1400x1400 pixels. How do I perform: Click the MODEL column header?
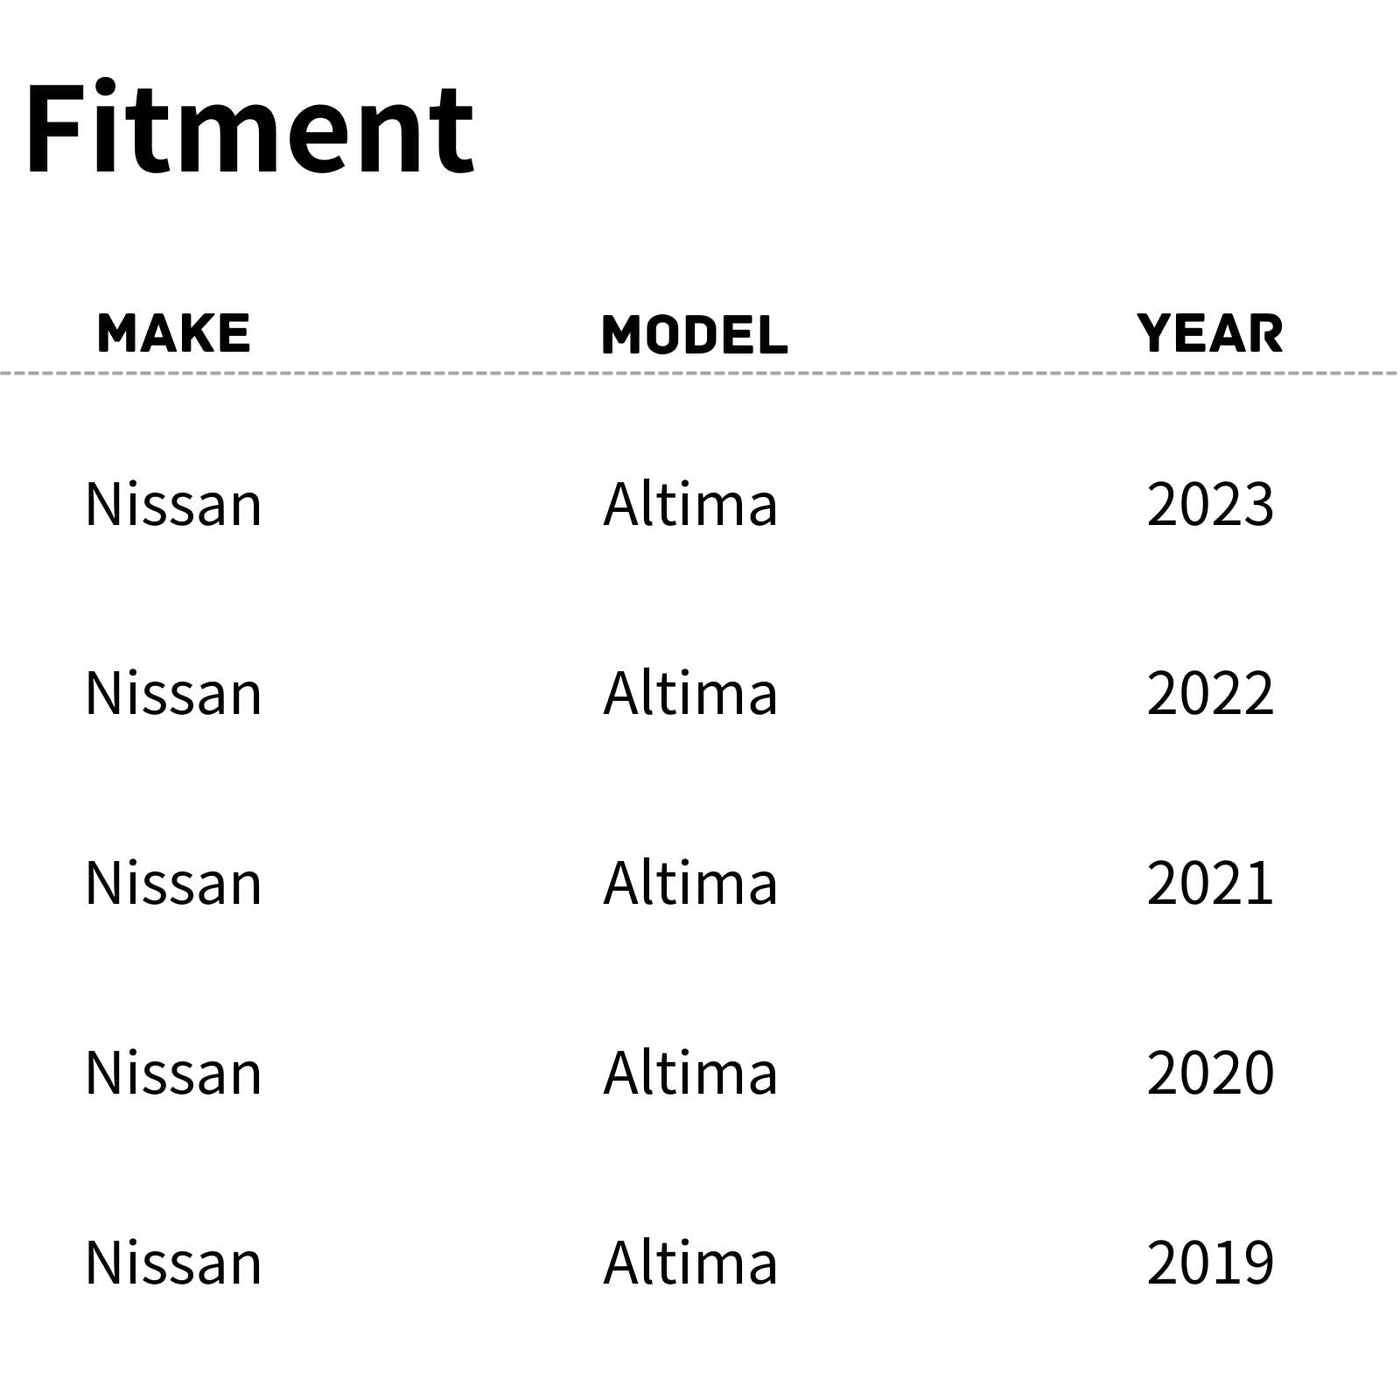point(694,334)
